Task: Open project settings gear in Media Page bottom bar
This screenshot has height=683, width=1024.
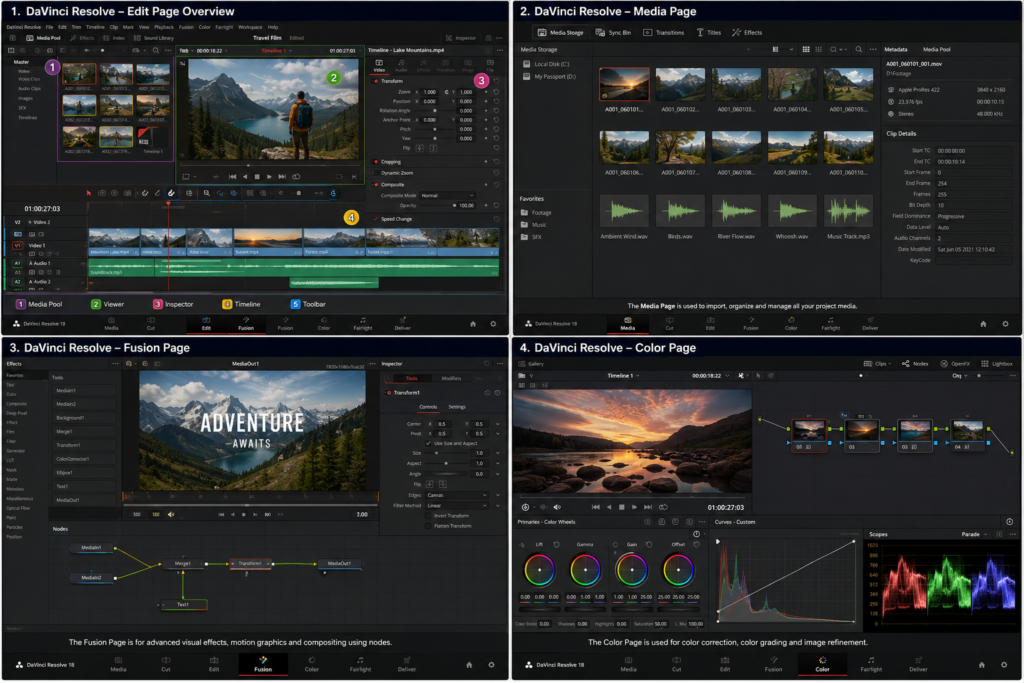Action: (1005, 324)
